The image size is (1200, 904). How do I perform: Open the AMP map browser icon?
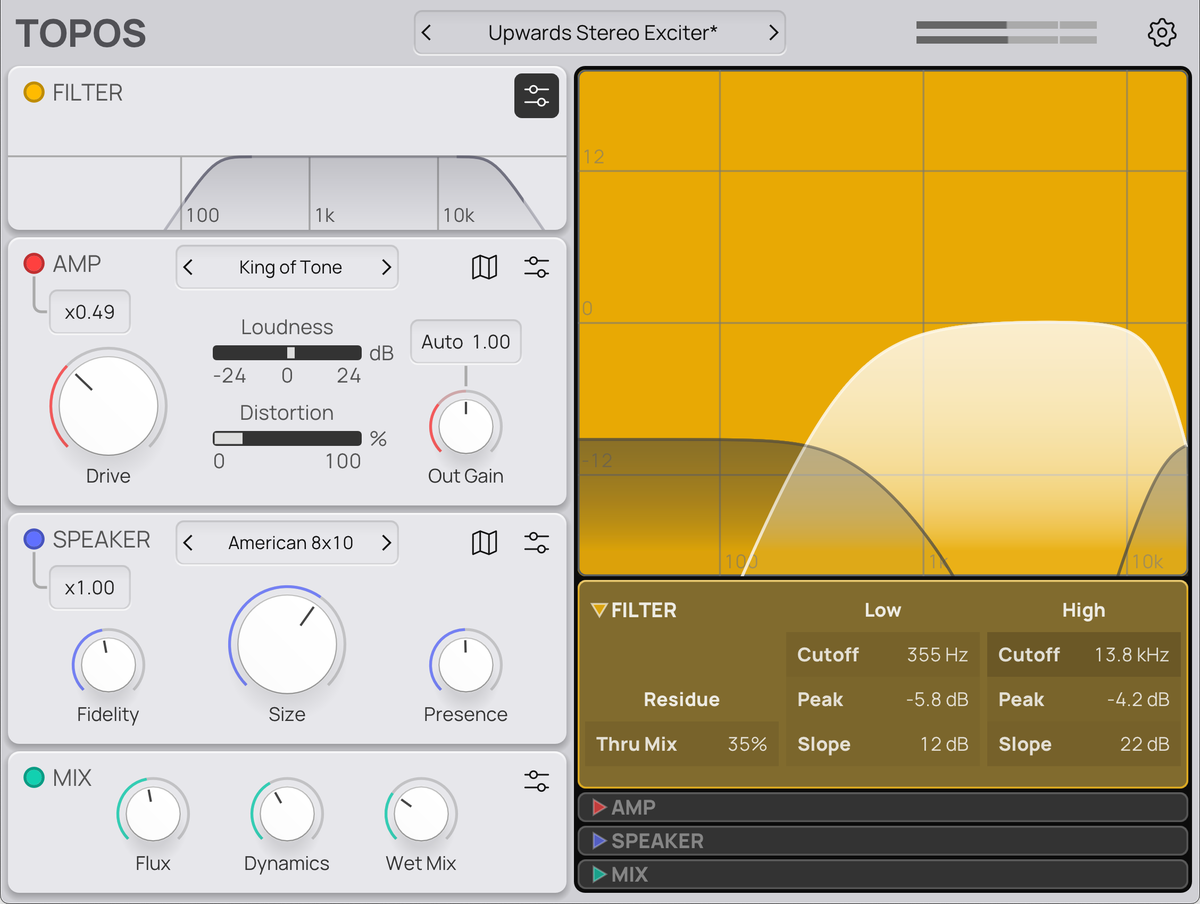485,267
